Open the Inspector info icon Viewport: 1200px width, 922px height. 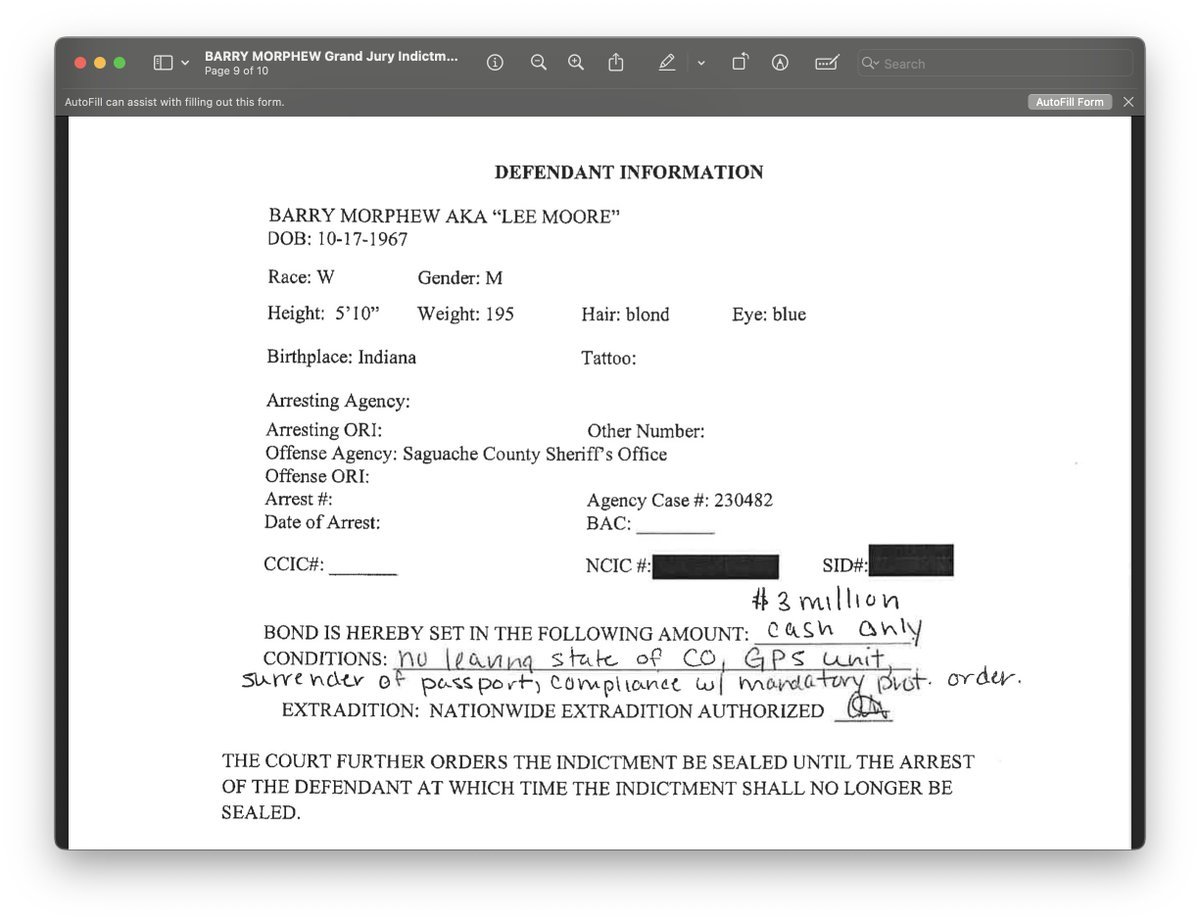495,62
